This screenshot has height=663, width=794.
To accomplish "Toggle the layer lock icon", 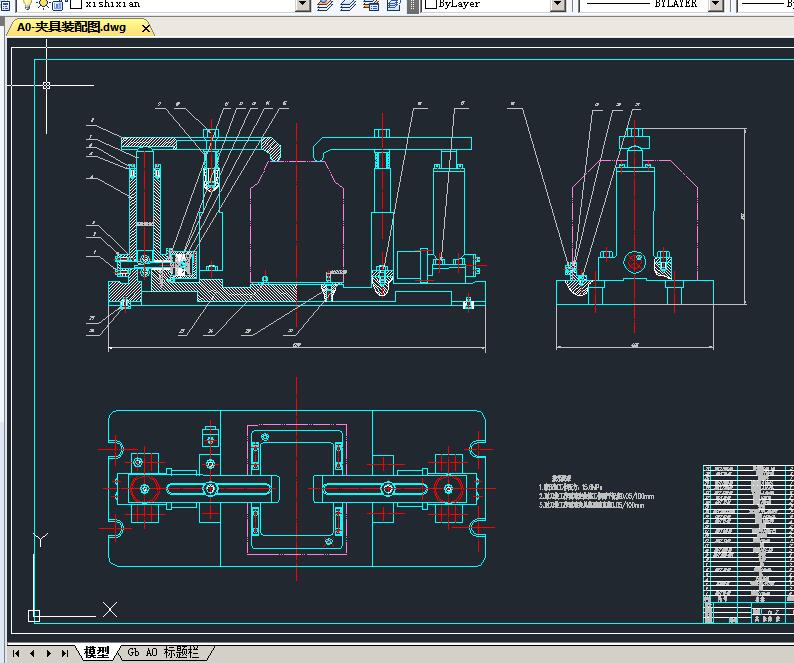I will 59,5.
